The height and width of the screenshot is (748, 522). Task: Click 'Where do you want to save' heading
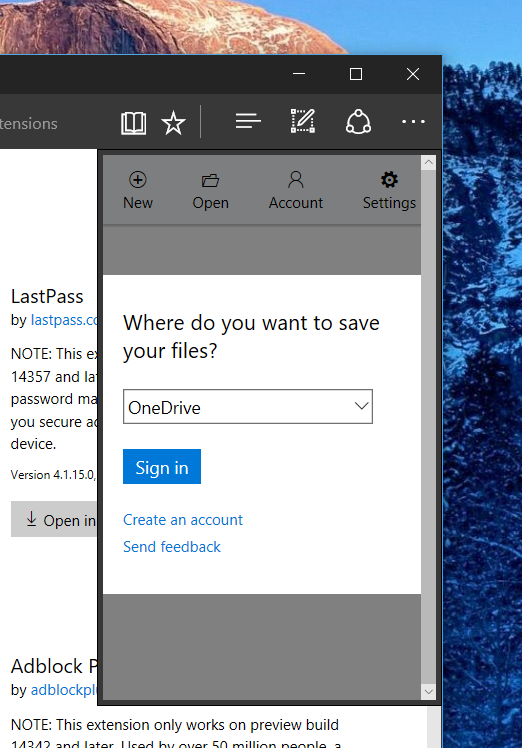point(251,337)
